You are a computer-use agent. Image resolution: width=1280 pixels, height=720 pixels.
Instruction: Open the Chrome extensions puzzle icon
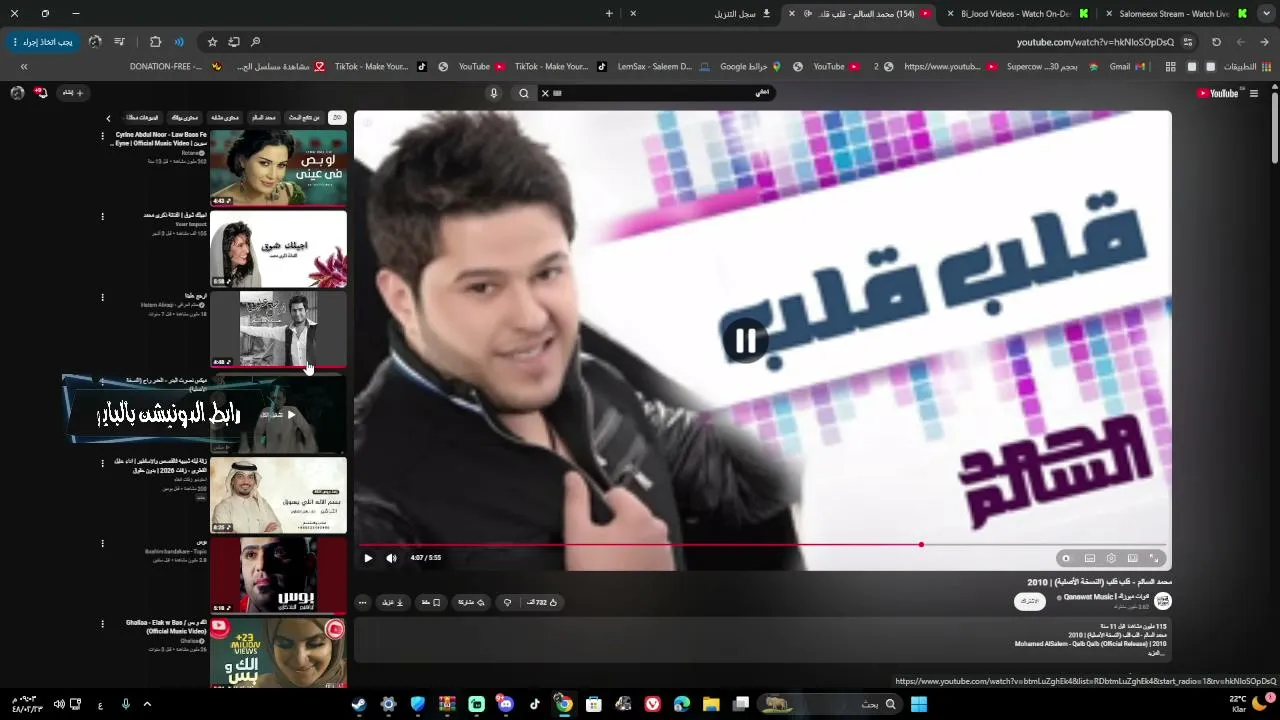coord(155,42)
